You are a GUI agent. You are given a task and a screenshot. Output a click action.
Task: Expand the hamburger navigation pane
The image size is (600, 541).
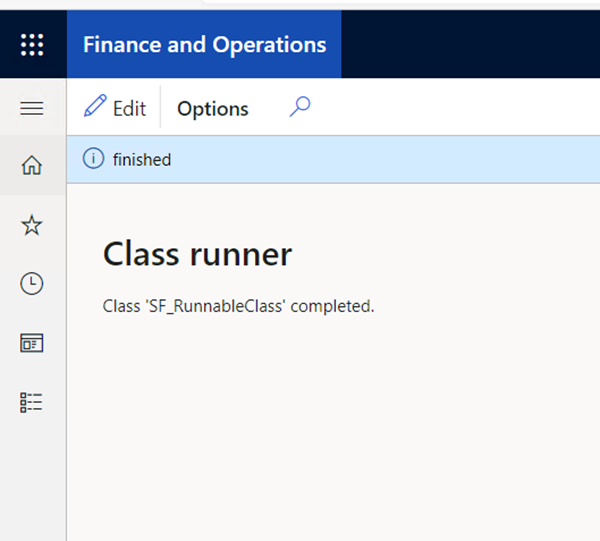(x=32, y=108)
